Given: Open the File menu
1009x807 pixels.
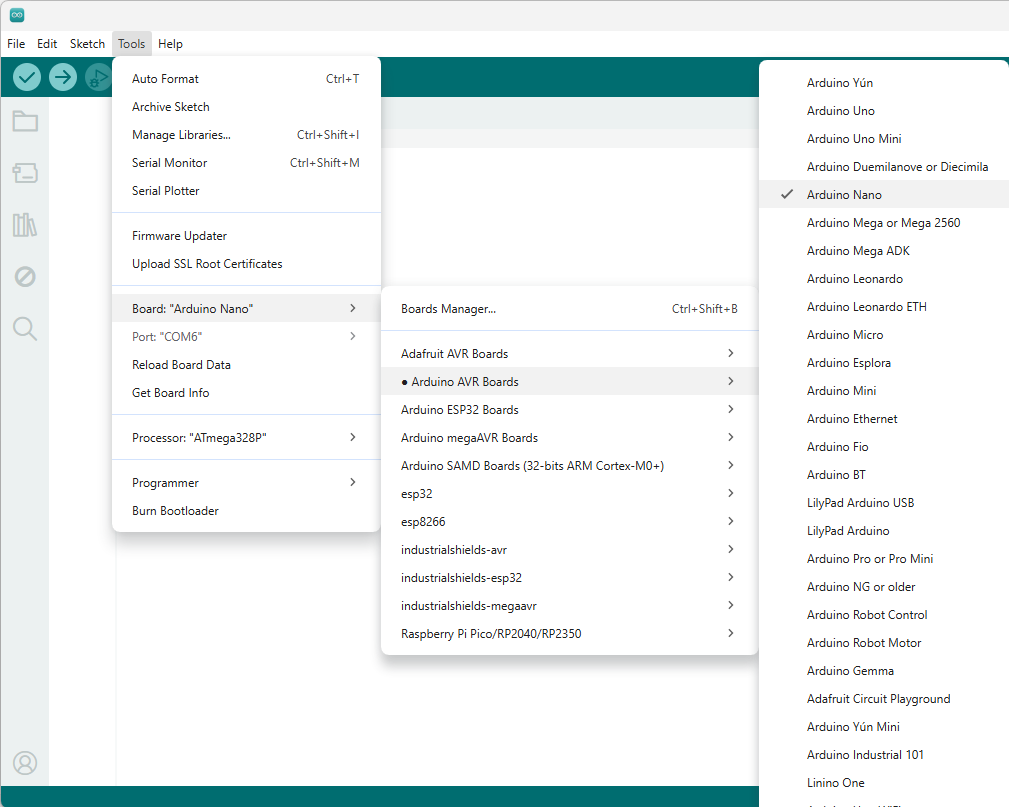Looking at the screenshot, I should coord(16,44).
